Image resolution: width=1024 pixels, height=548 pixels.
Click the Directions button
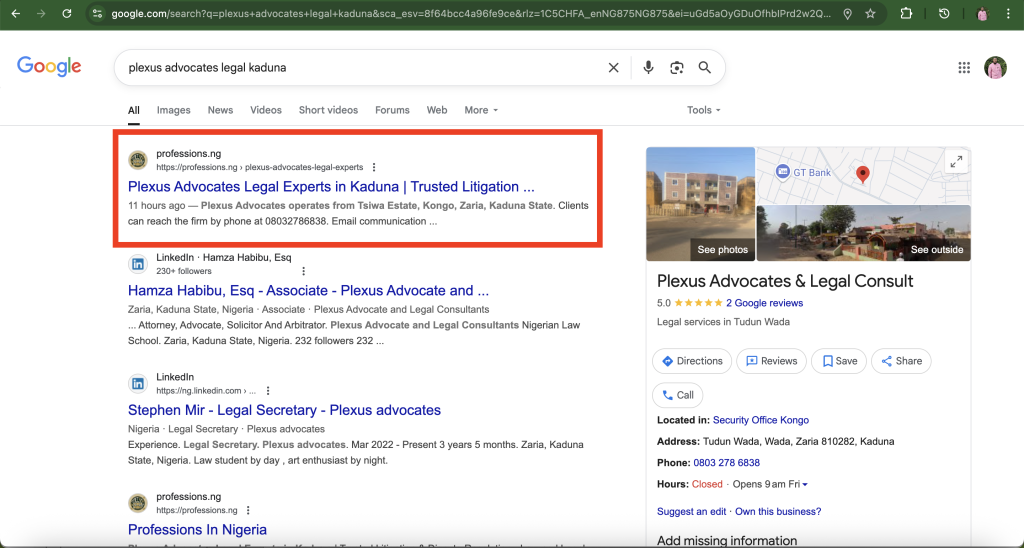[x=692, y=361]
